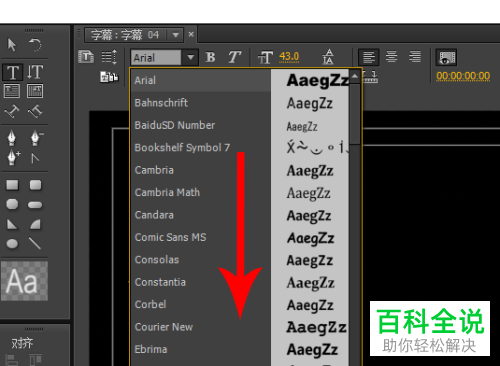The height and width of the screenshot is (366, 500).
Task: Center align the text
Action: pyautogui.click(x=392, y=57)
